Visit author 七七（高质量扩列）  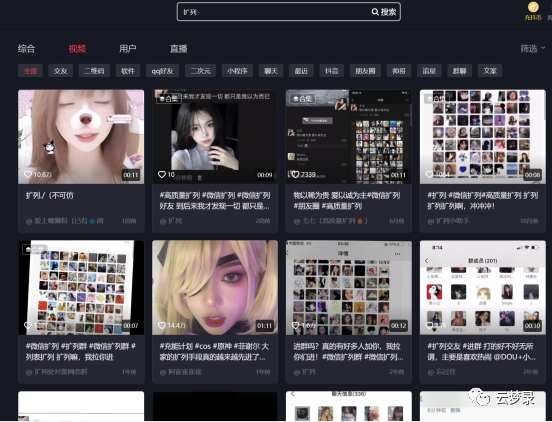(331, 221)
